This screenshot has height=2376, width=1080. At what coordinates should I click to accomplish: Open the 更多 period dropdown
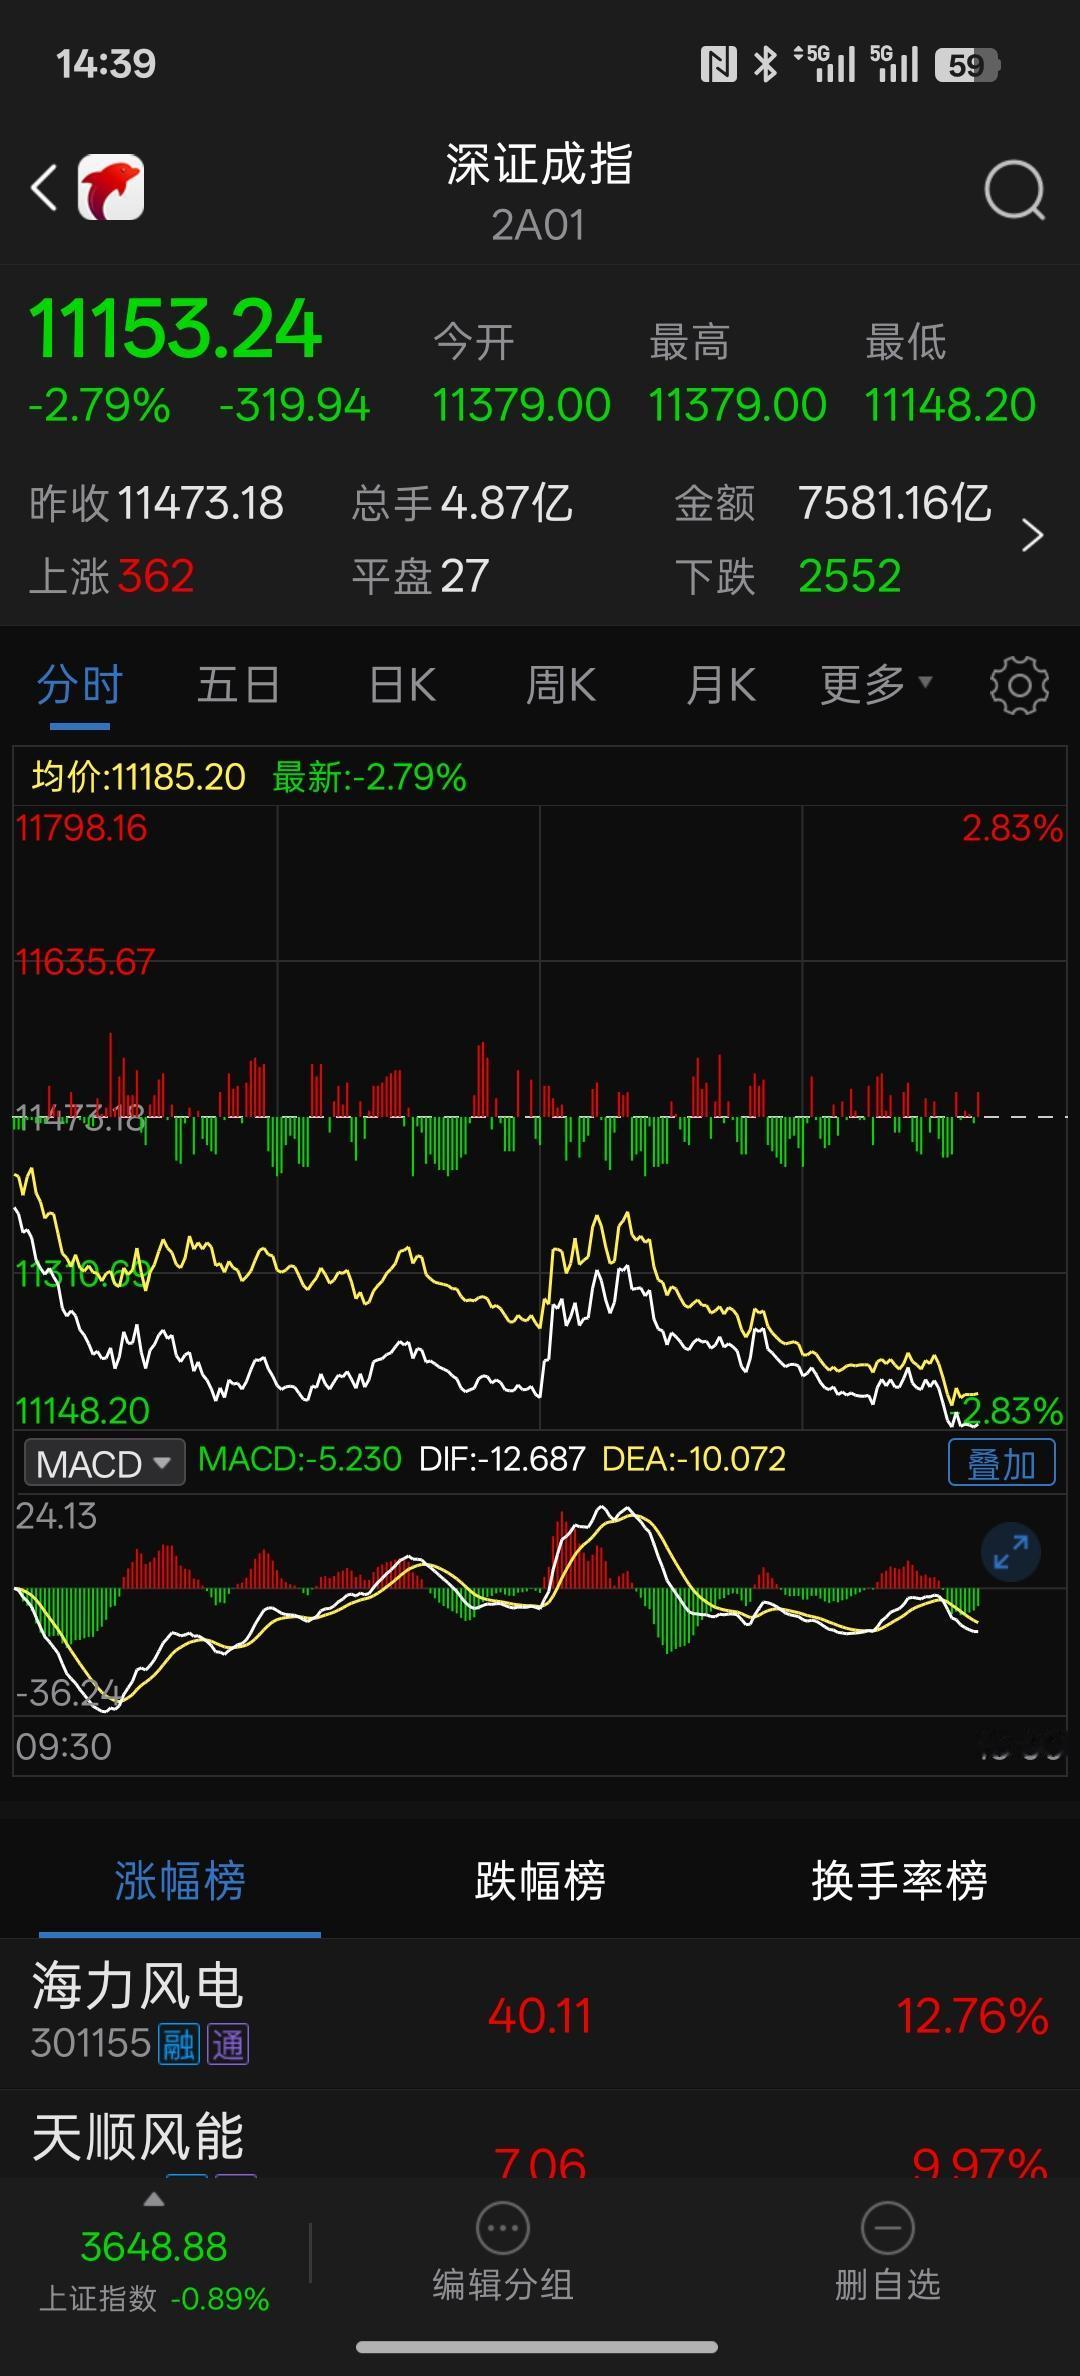(876, 685)
